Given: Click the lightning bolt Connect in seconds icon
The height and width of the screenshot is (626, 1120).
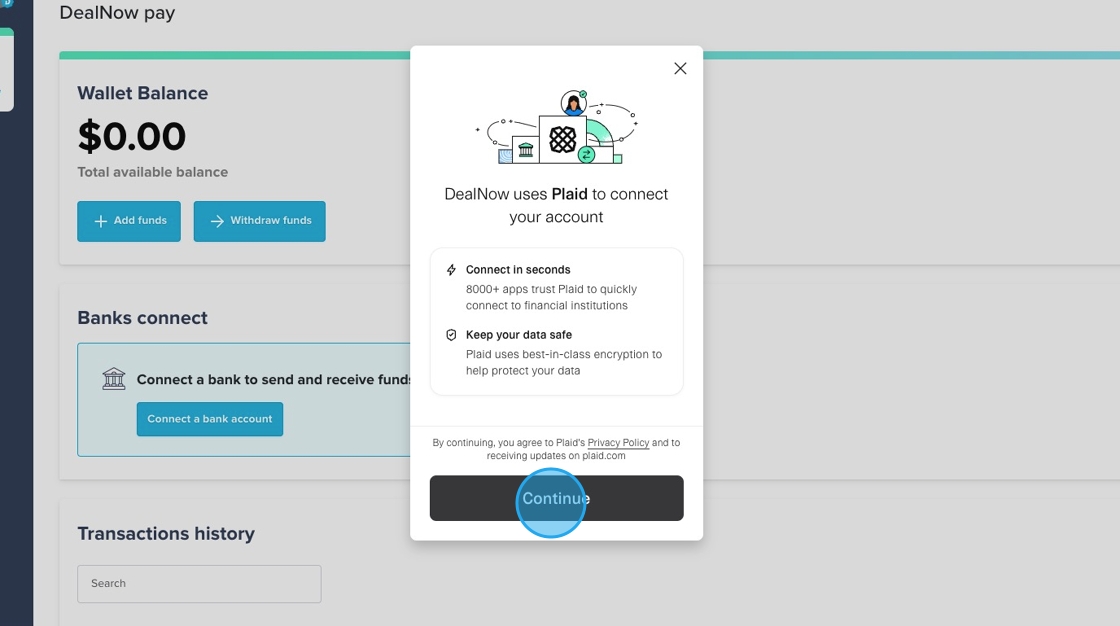Looking at the screenshot, I should [x=451, y=270].
